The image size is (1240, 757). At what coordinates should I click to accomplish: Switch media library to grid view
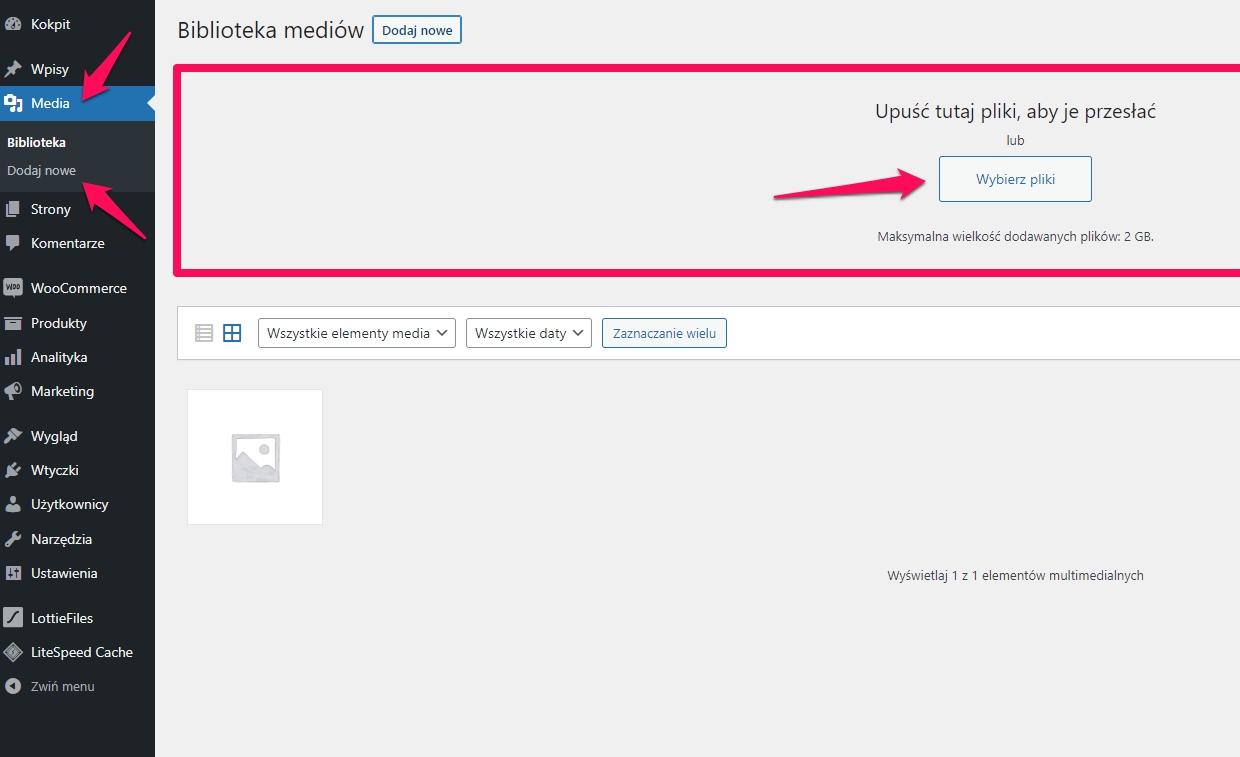pos(232,333)
